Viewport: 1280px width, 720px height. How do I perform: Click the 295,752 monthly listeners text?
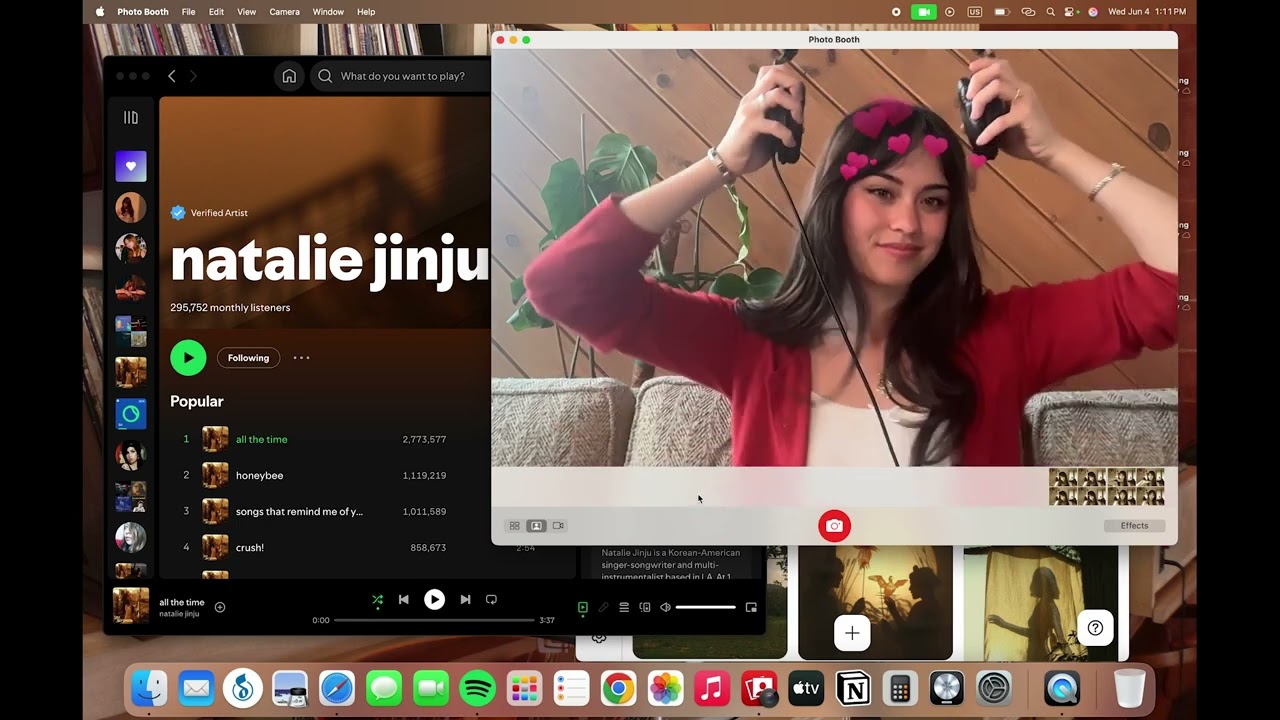[x=230, y=308]
